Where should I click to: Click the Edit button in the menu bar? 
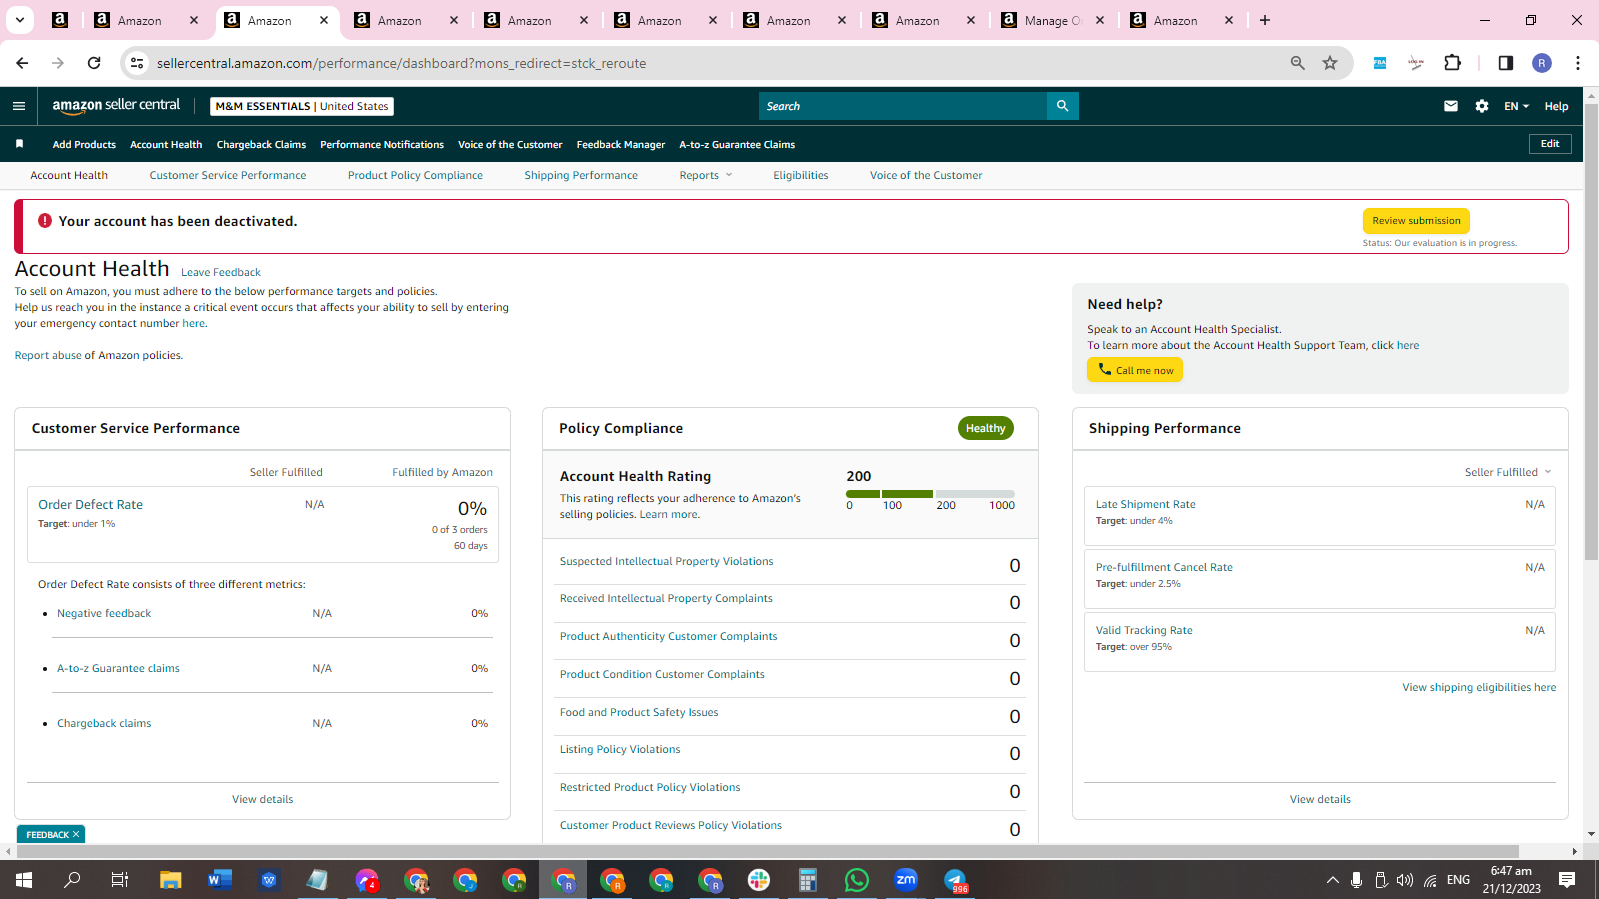[x=1550, y=144]
